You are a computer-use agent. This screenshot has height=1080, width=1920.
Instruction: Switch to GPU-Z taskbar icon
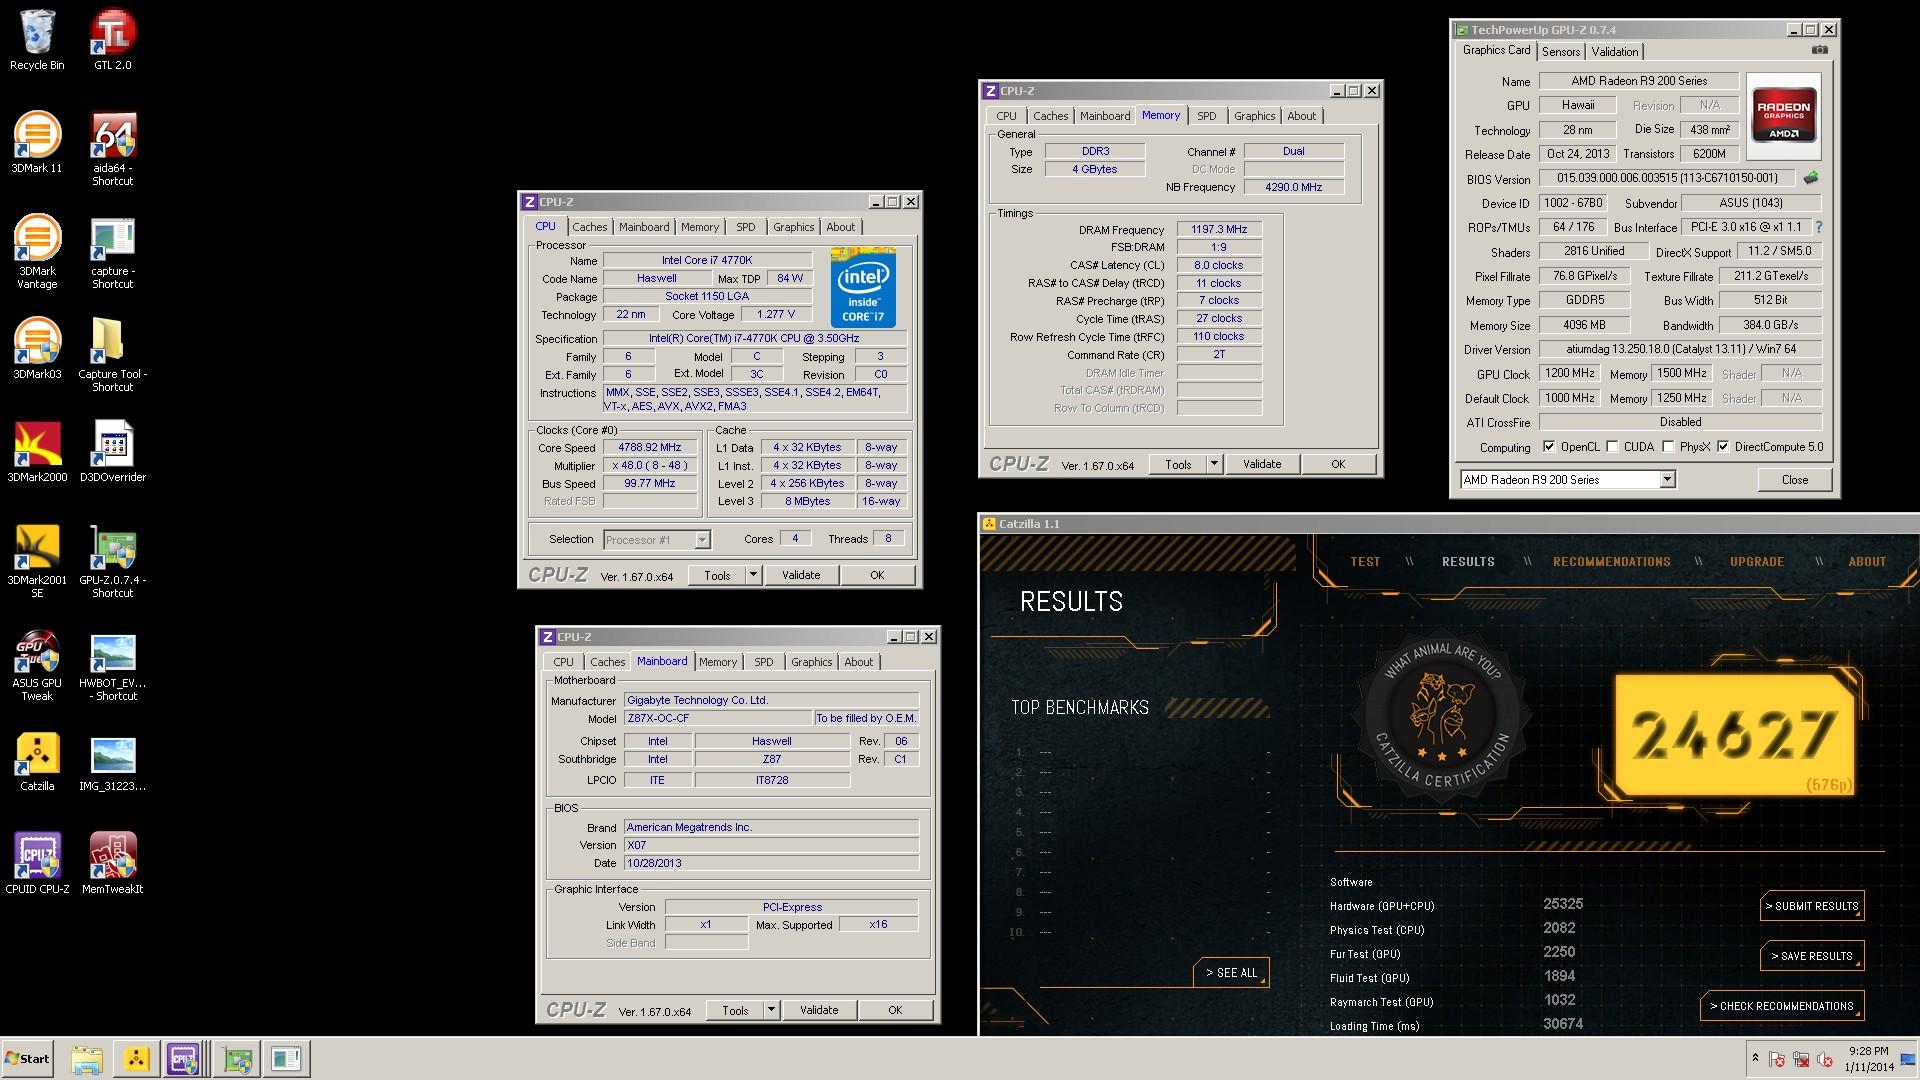click(237, 1059)
